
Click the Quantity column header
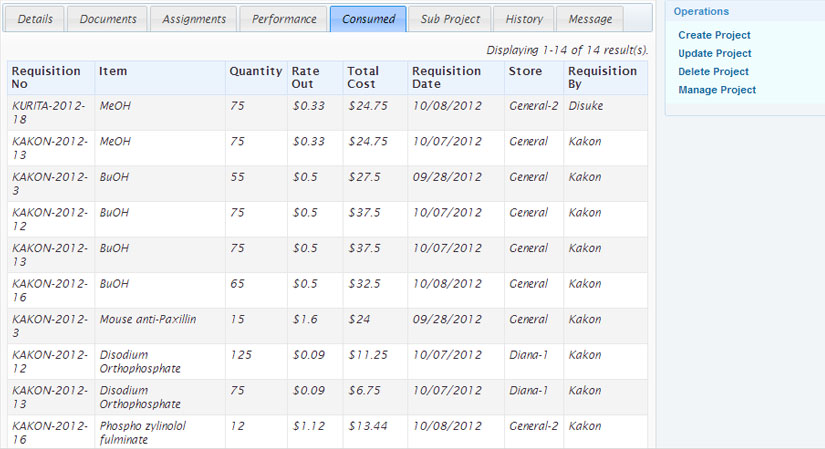[x=255, y=71]
